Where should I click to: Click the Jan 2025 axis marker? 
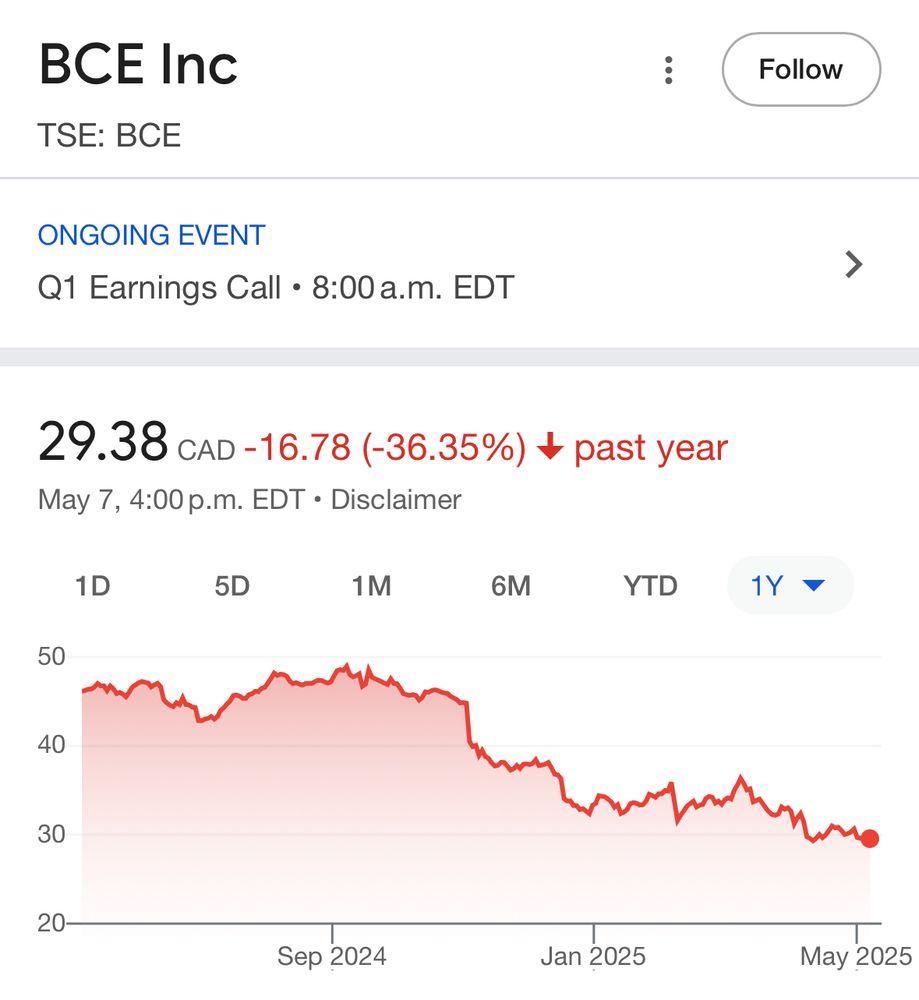(x=593, y=956)
